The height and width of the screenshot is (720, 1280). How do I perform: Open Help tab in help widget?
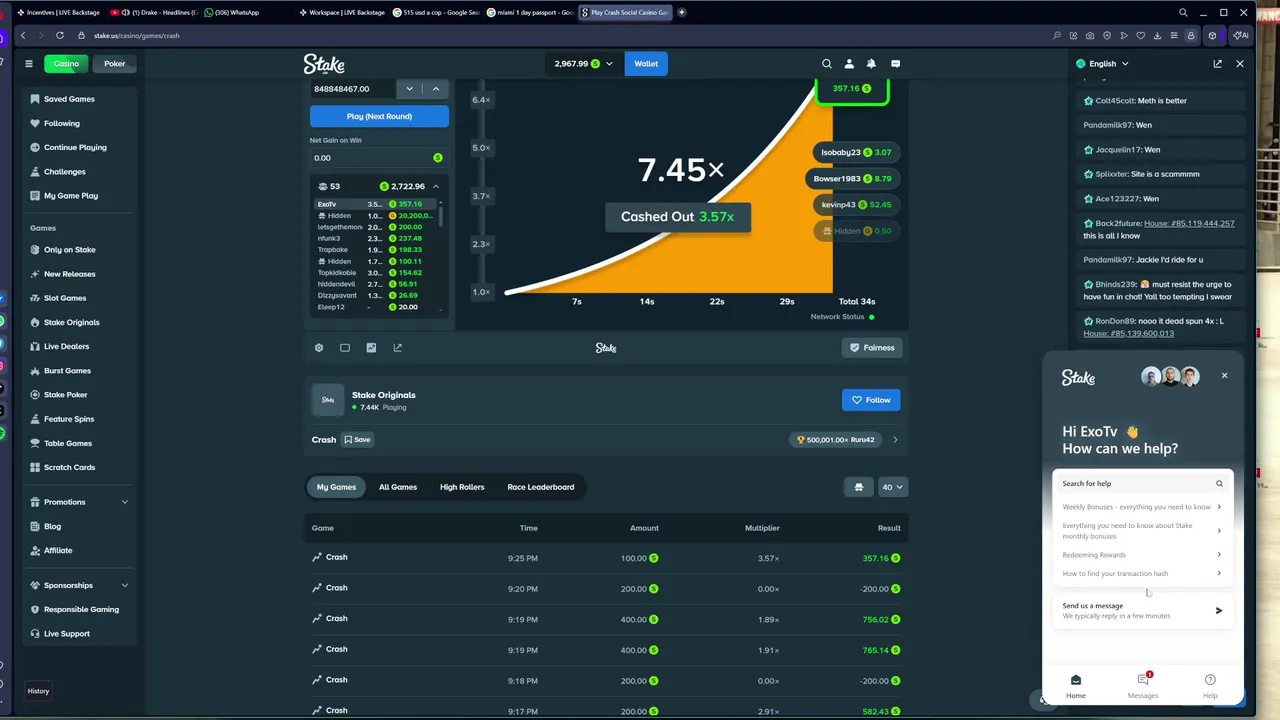(1210, 686)
